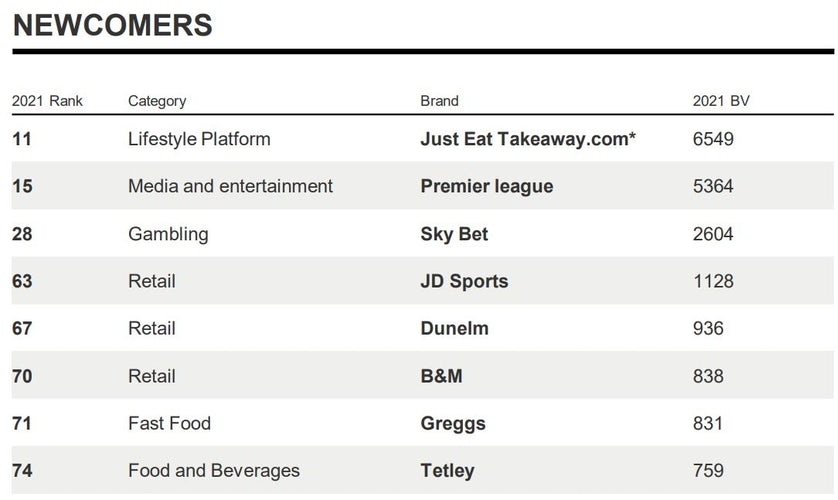Click the B&M brand name
This screenshot has width=838, height=500.
441,376
